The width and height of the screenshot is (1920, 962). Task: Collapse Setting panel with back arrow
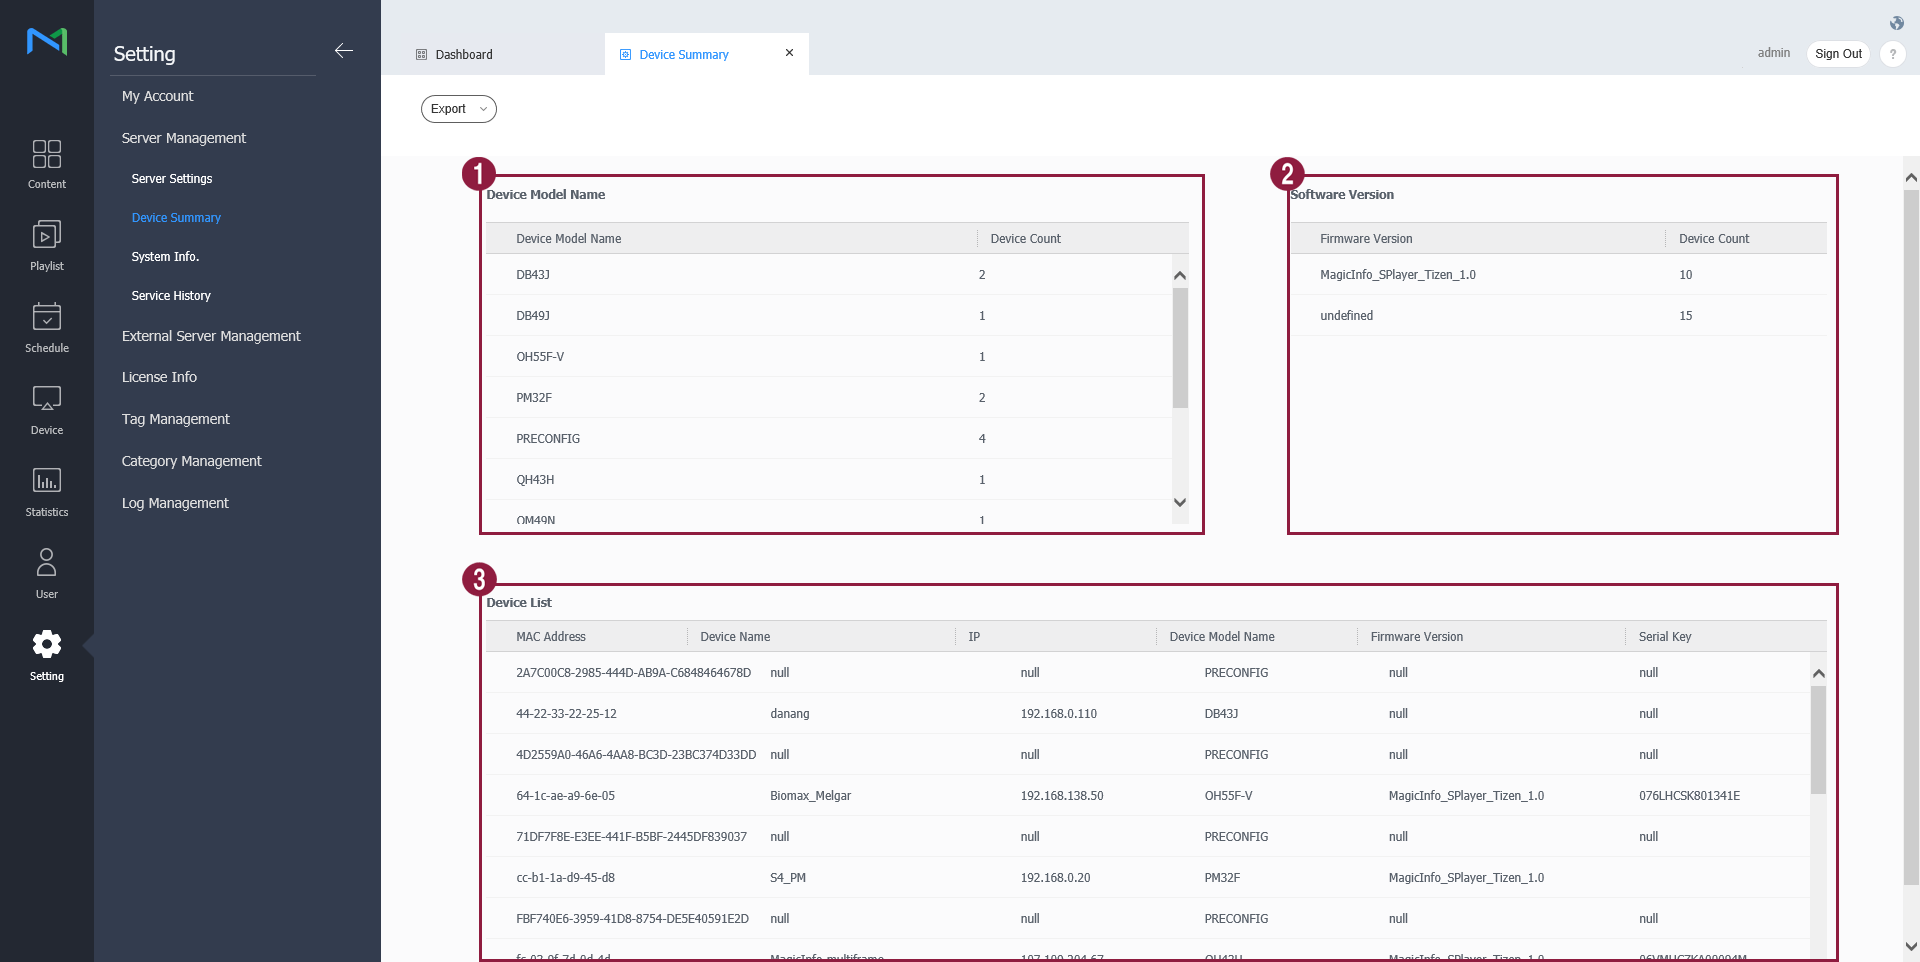(x=344, y=51)
